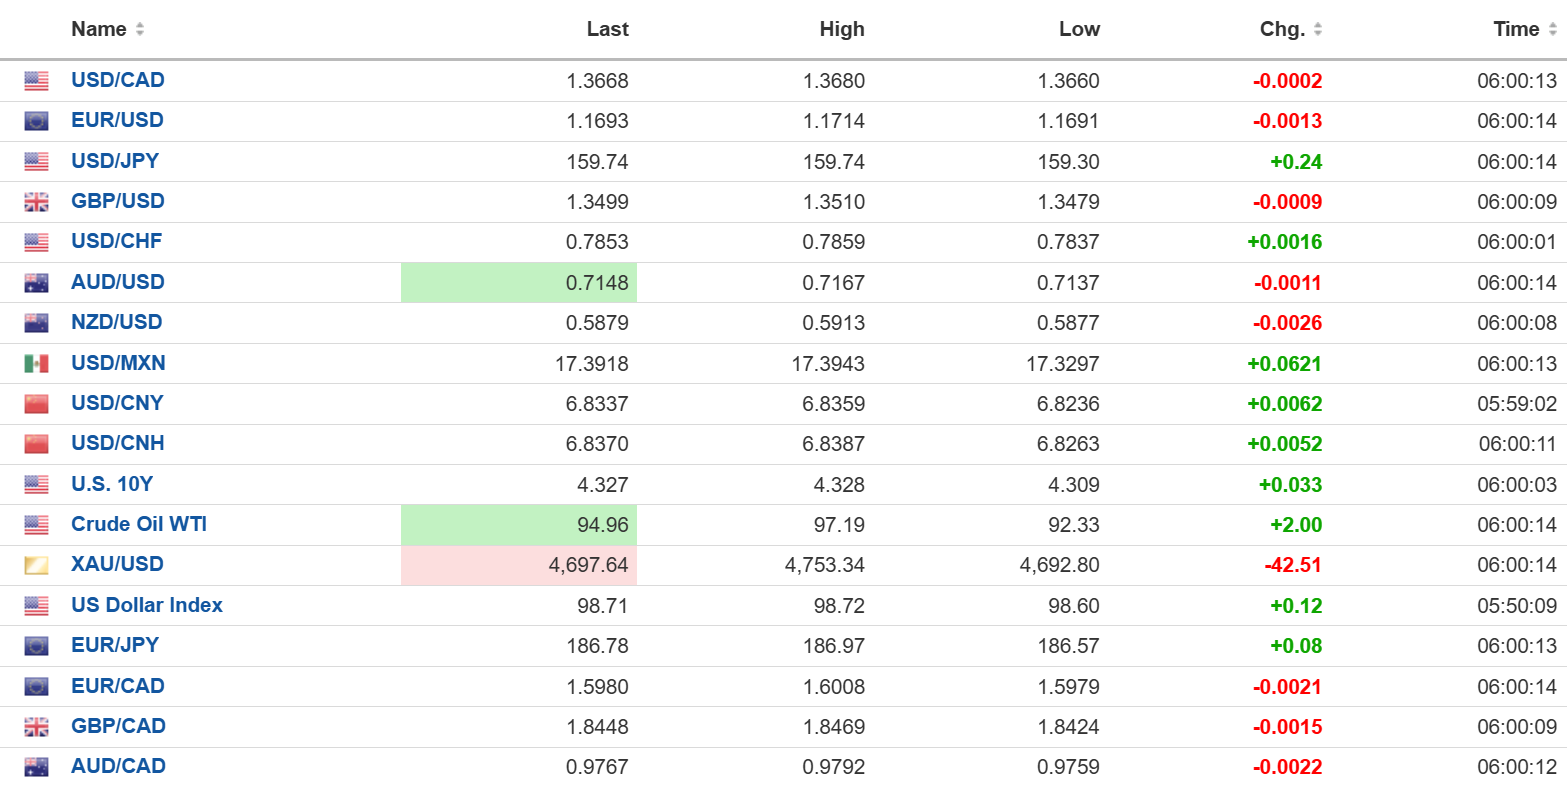Click the Mexico flag icon beside USD/MXN
The height and width of the screenshot is (786, 1567).
tap(36, 364)
